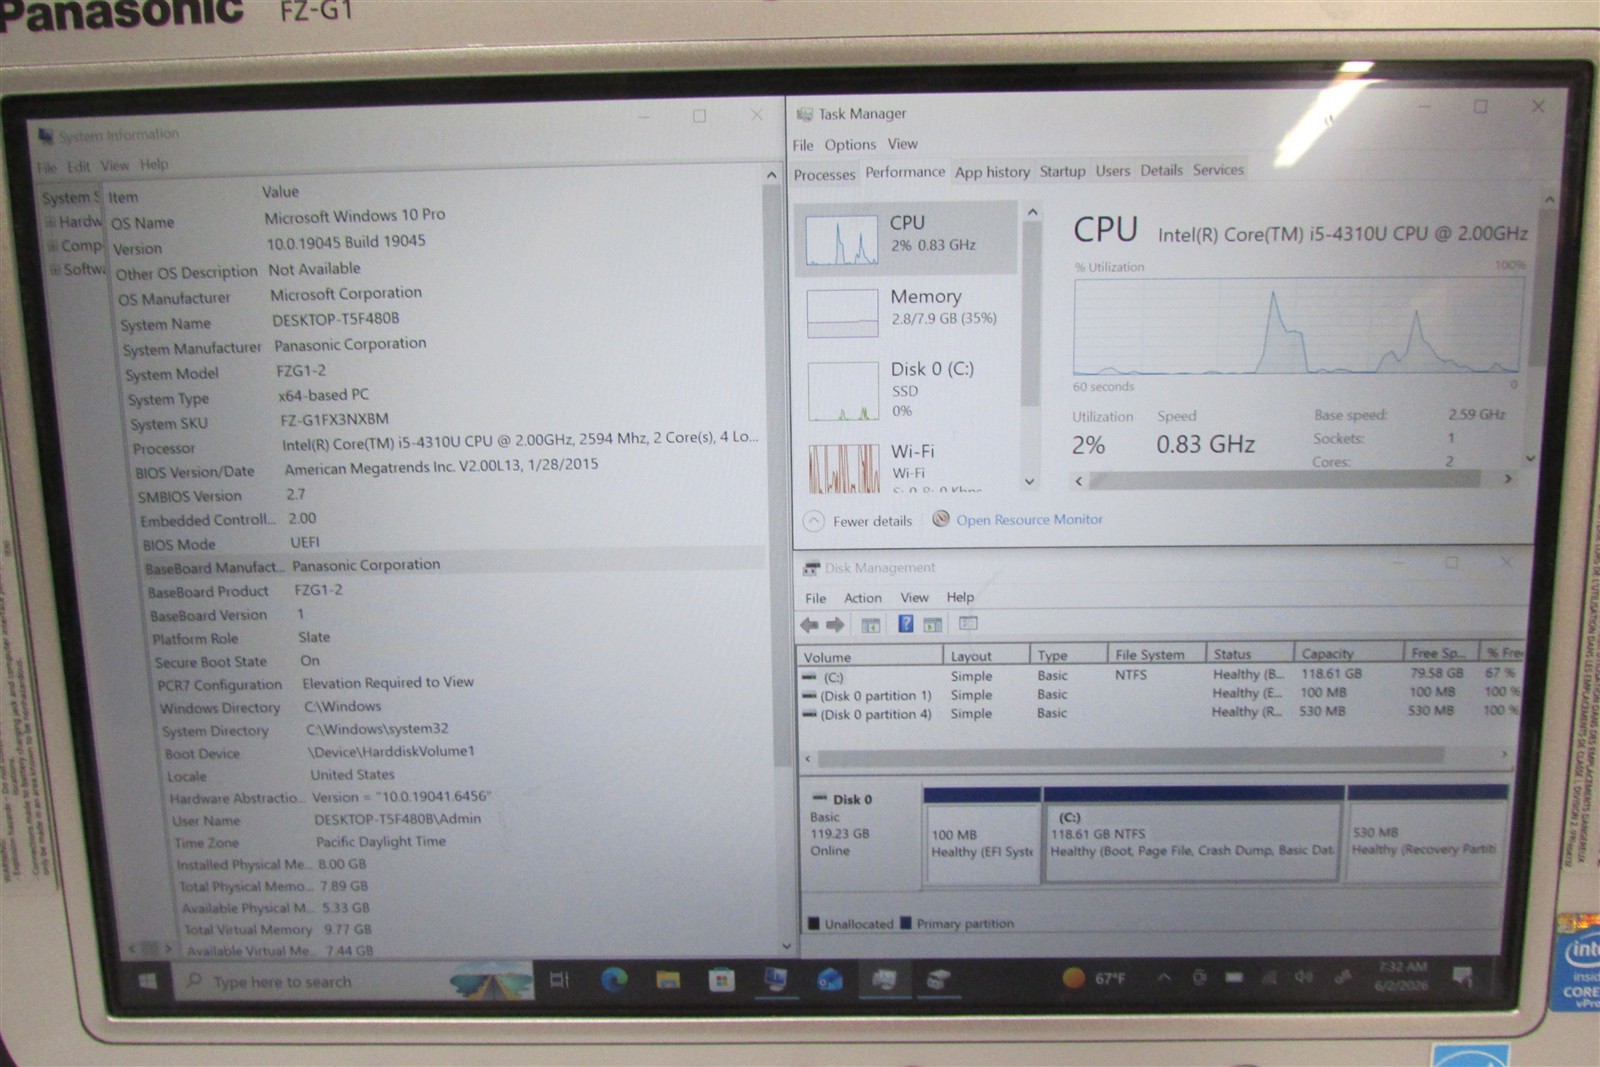Open Disk Management File menu

click(x=816, y=598)
